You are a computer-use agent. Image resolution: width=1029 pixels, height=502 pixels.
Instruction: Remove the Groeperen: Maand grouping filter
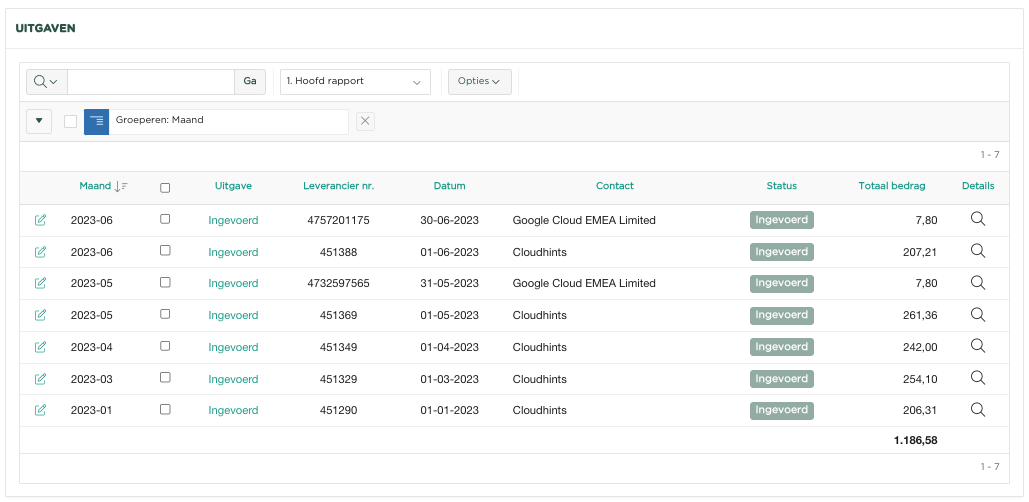365,121
